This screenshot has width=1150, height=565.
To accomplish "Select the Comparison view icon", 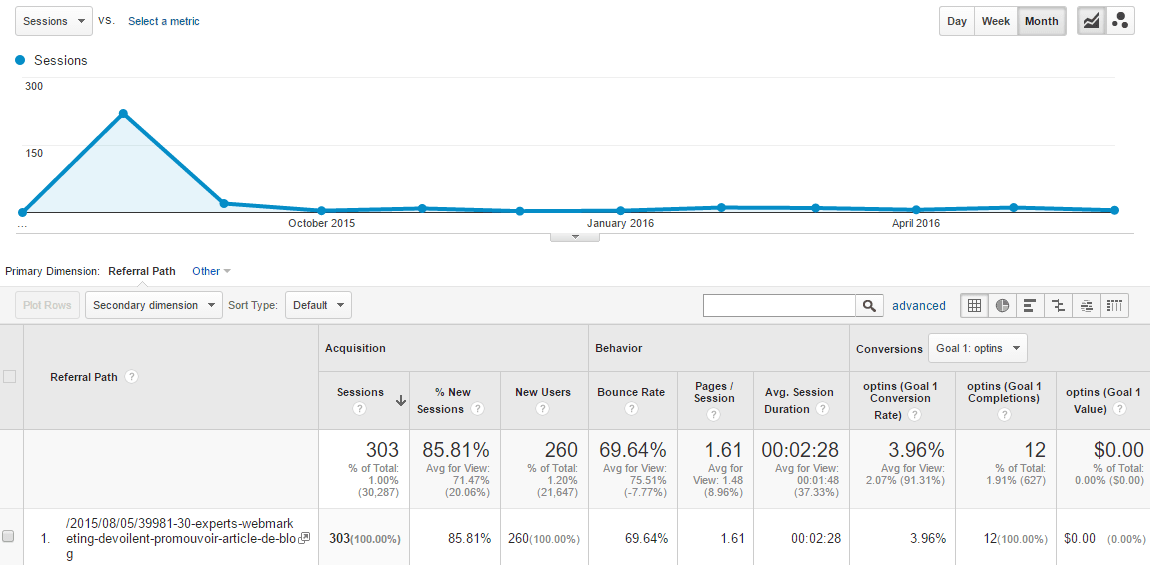I will 1058,305.
